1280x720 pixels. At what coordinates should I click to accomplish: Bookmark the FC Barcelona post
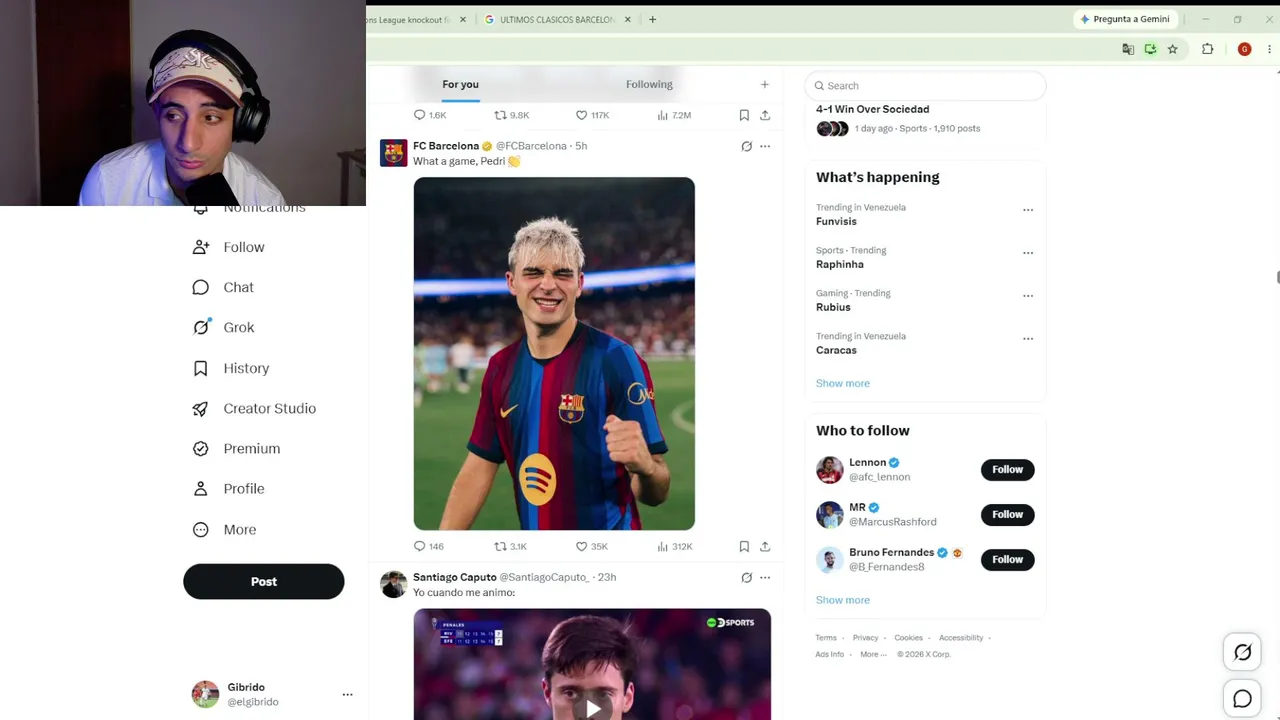(744, 546)
